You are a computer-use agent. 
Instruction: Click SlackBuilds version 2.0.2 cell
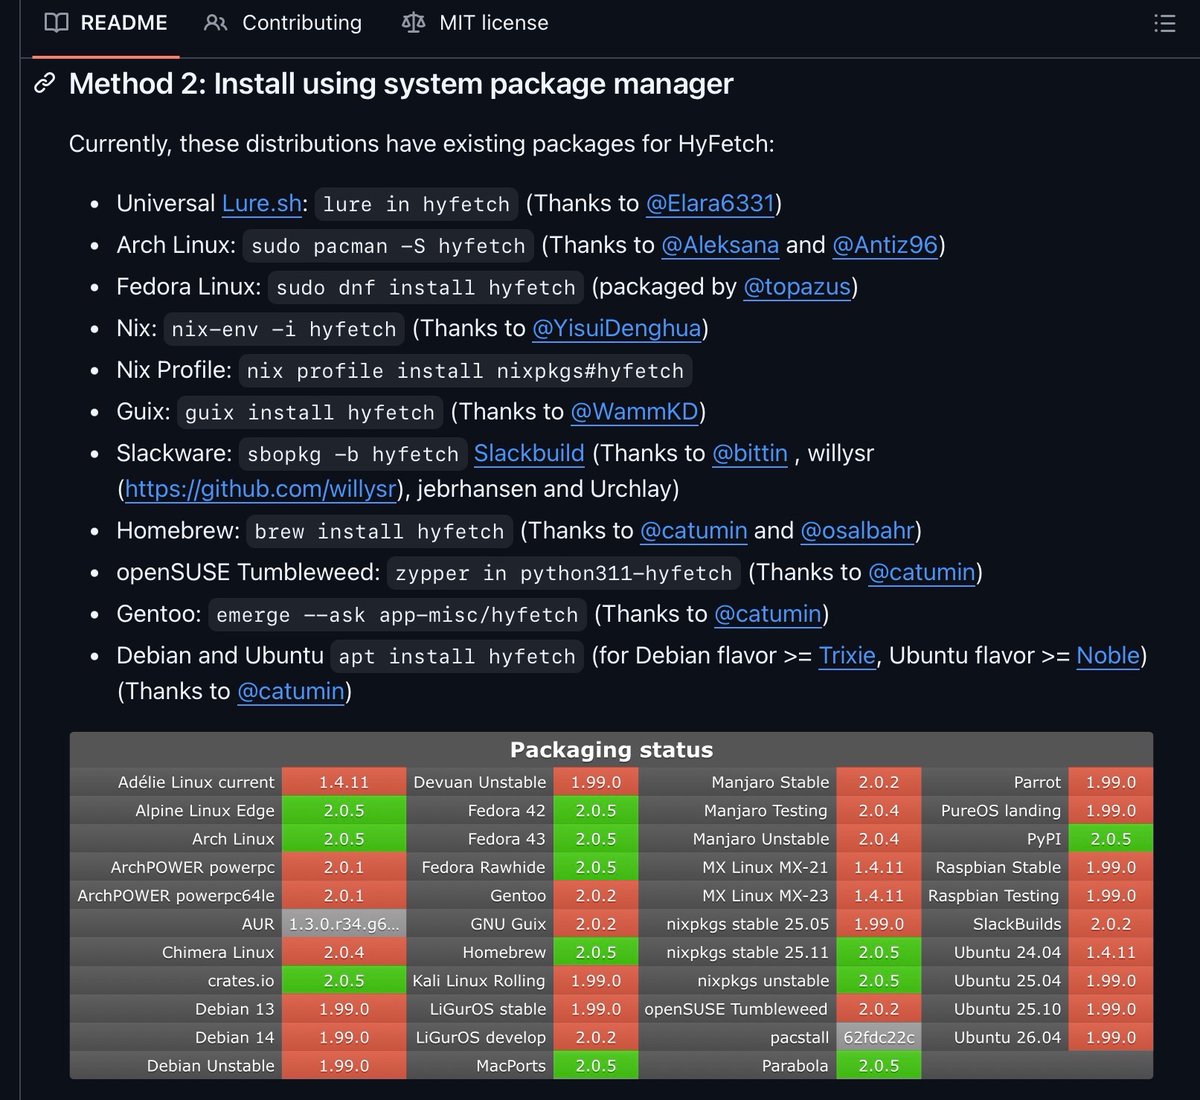coord(1111,924)
